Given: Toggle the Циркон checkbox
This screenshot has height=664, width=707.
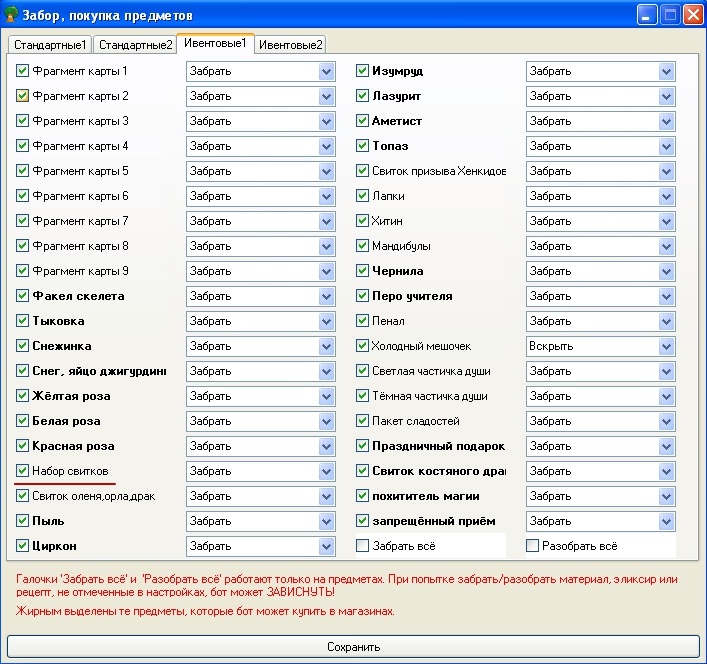Looking at the screenshot, I should (23, 546).
